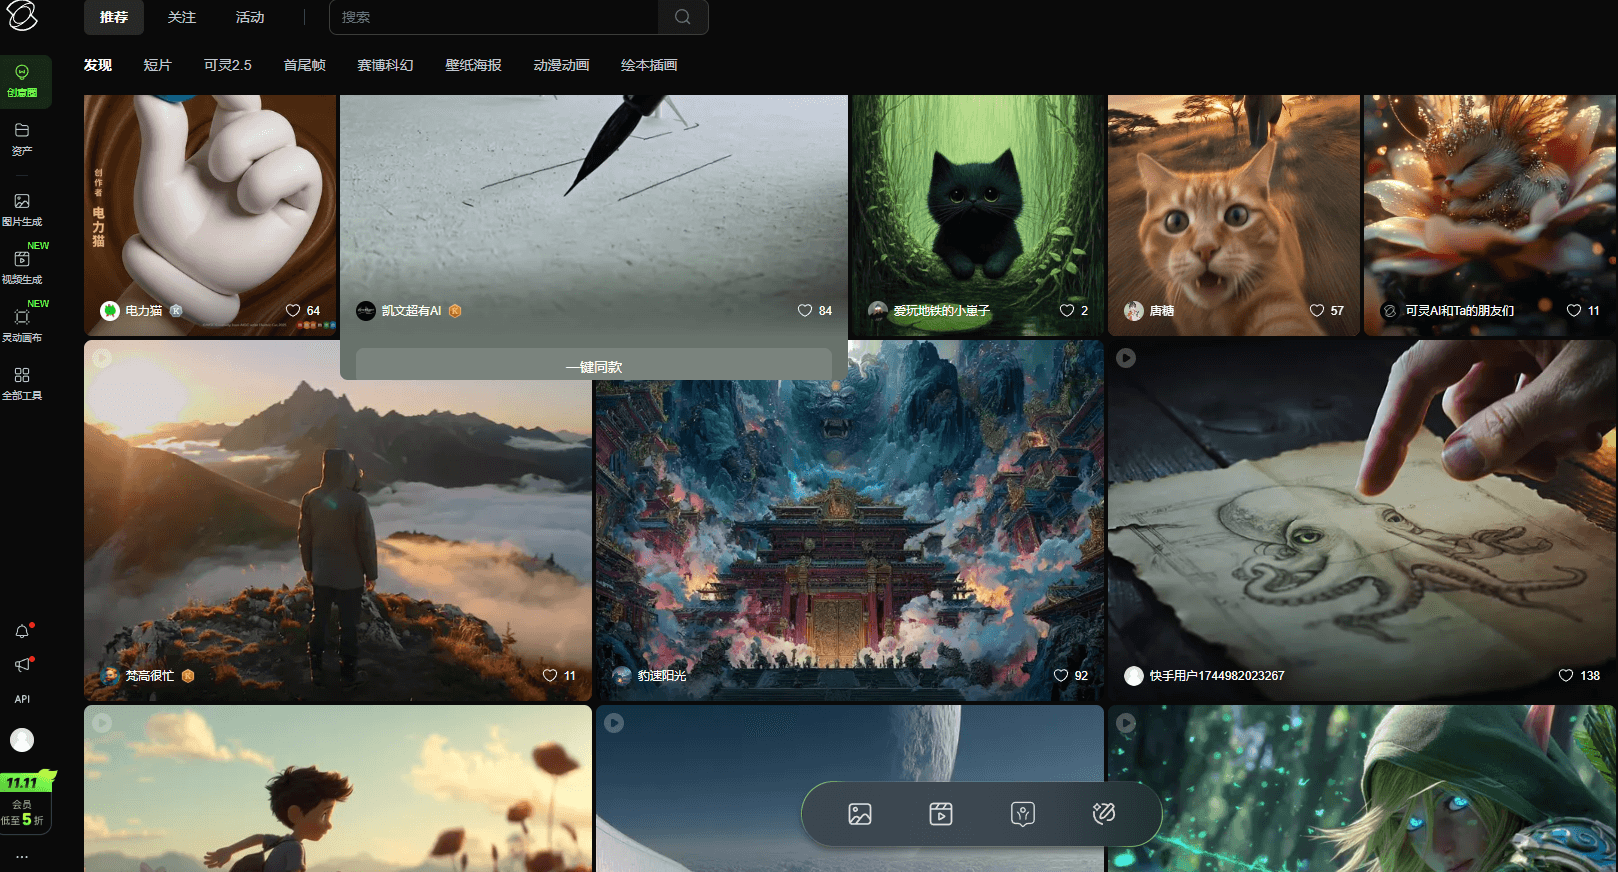Click the clapperboard video icon in floating toolbar
Screen dimensions: 1618x872
coord(941,814)
